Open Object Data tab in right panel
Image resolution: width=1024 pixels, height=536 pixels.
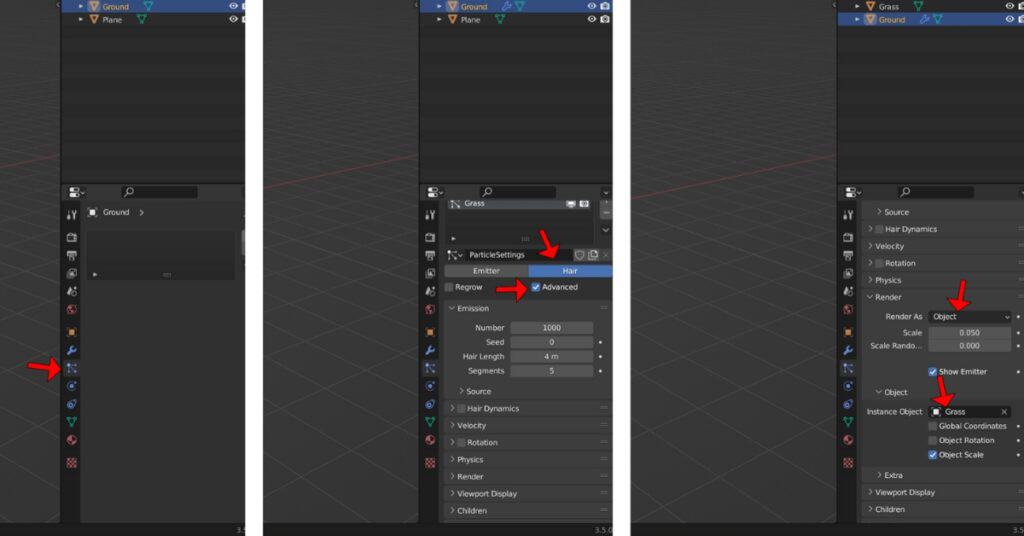pyautogui.click(x=848, y=422)
